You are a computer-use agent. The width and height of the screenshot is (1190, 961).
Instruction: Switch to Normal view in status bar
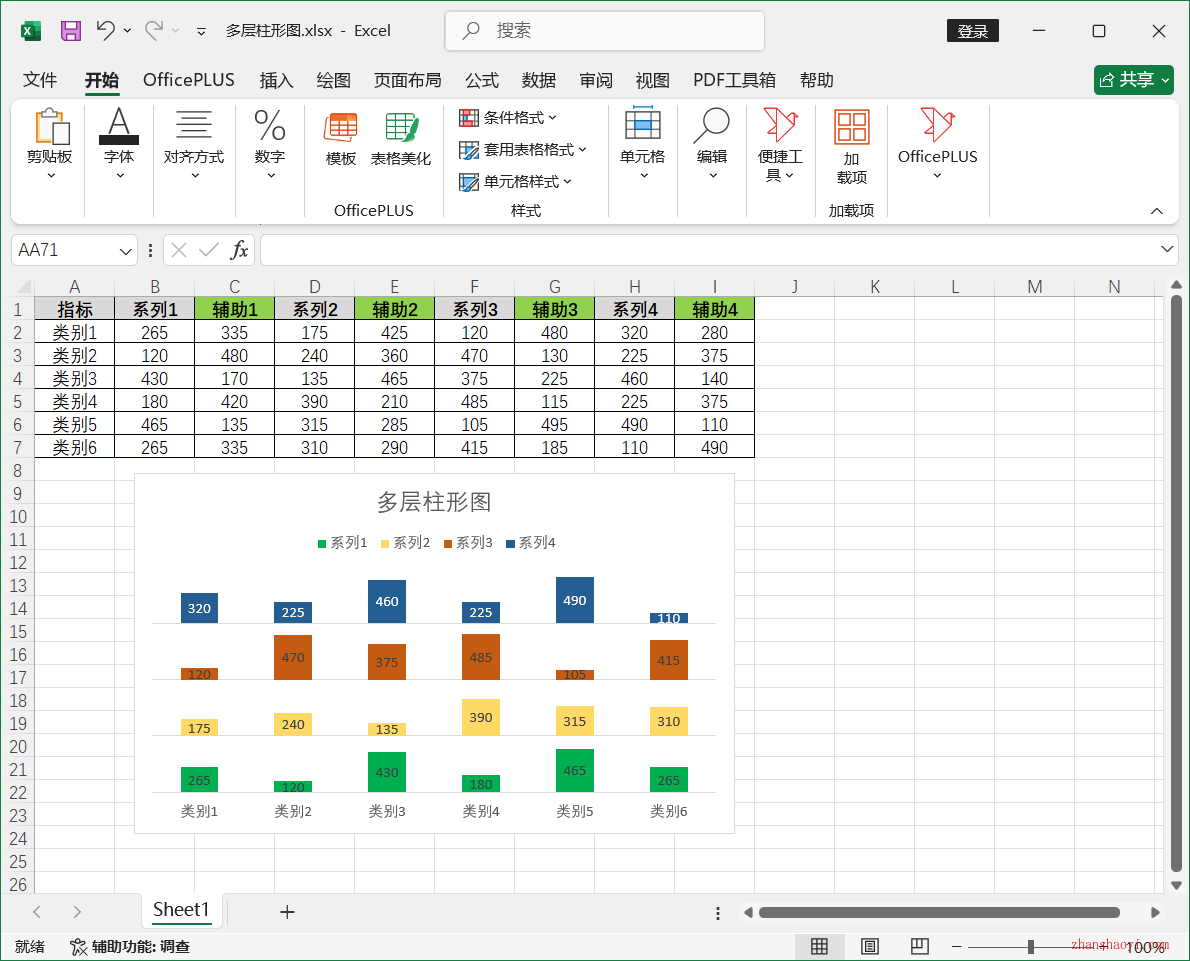819,946
